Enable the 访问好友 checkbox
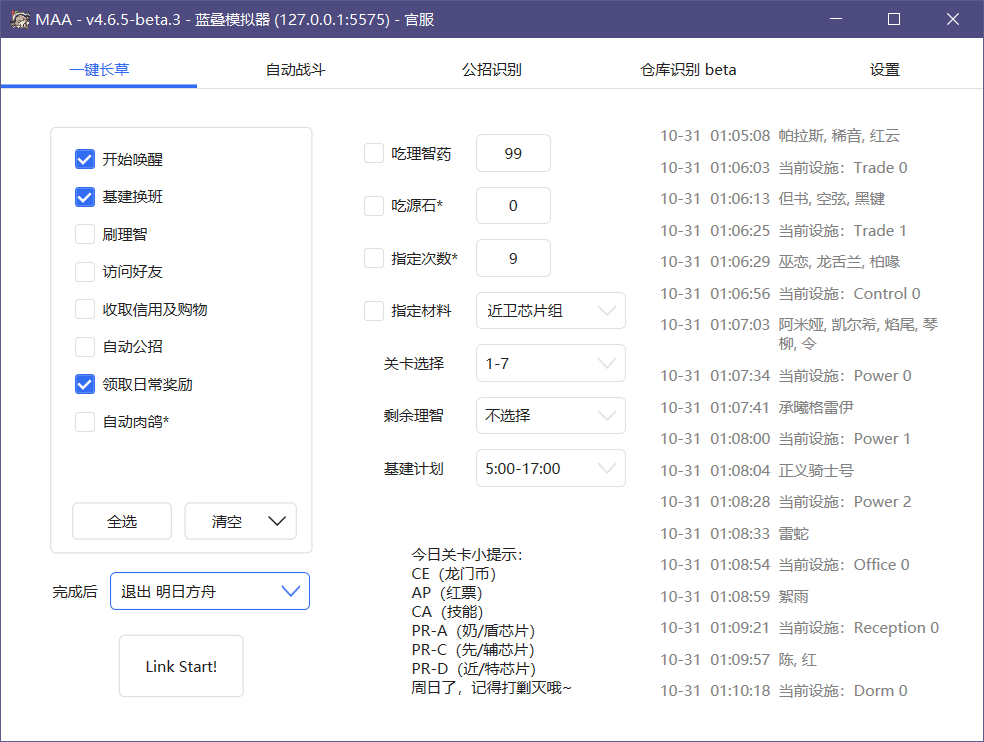 point(85,272)
